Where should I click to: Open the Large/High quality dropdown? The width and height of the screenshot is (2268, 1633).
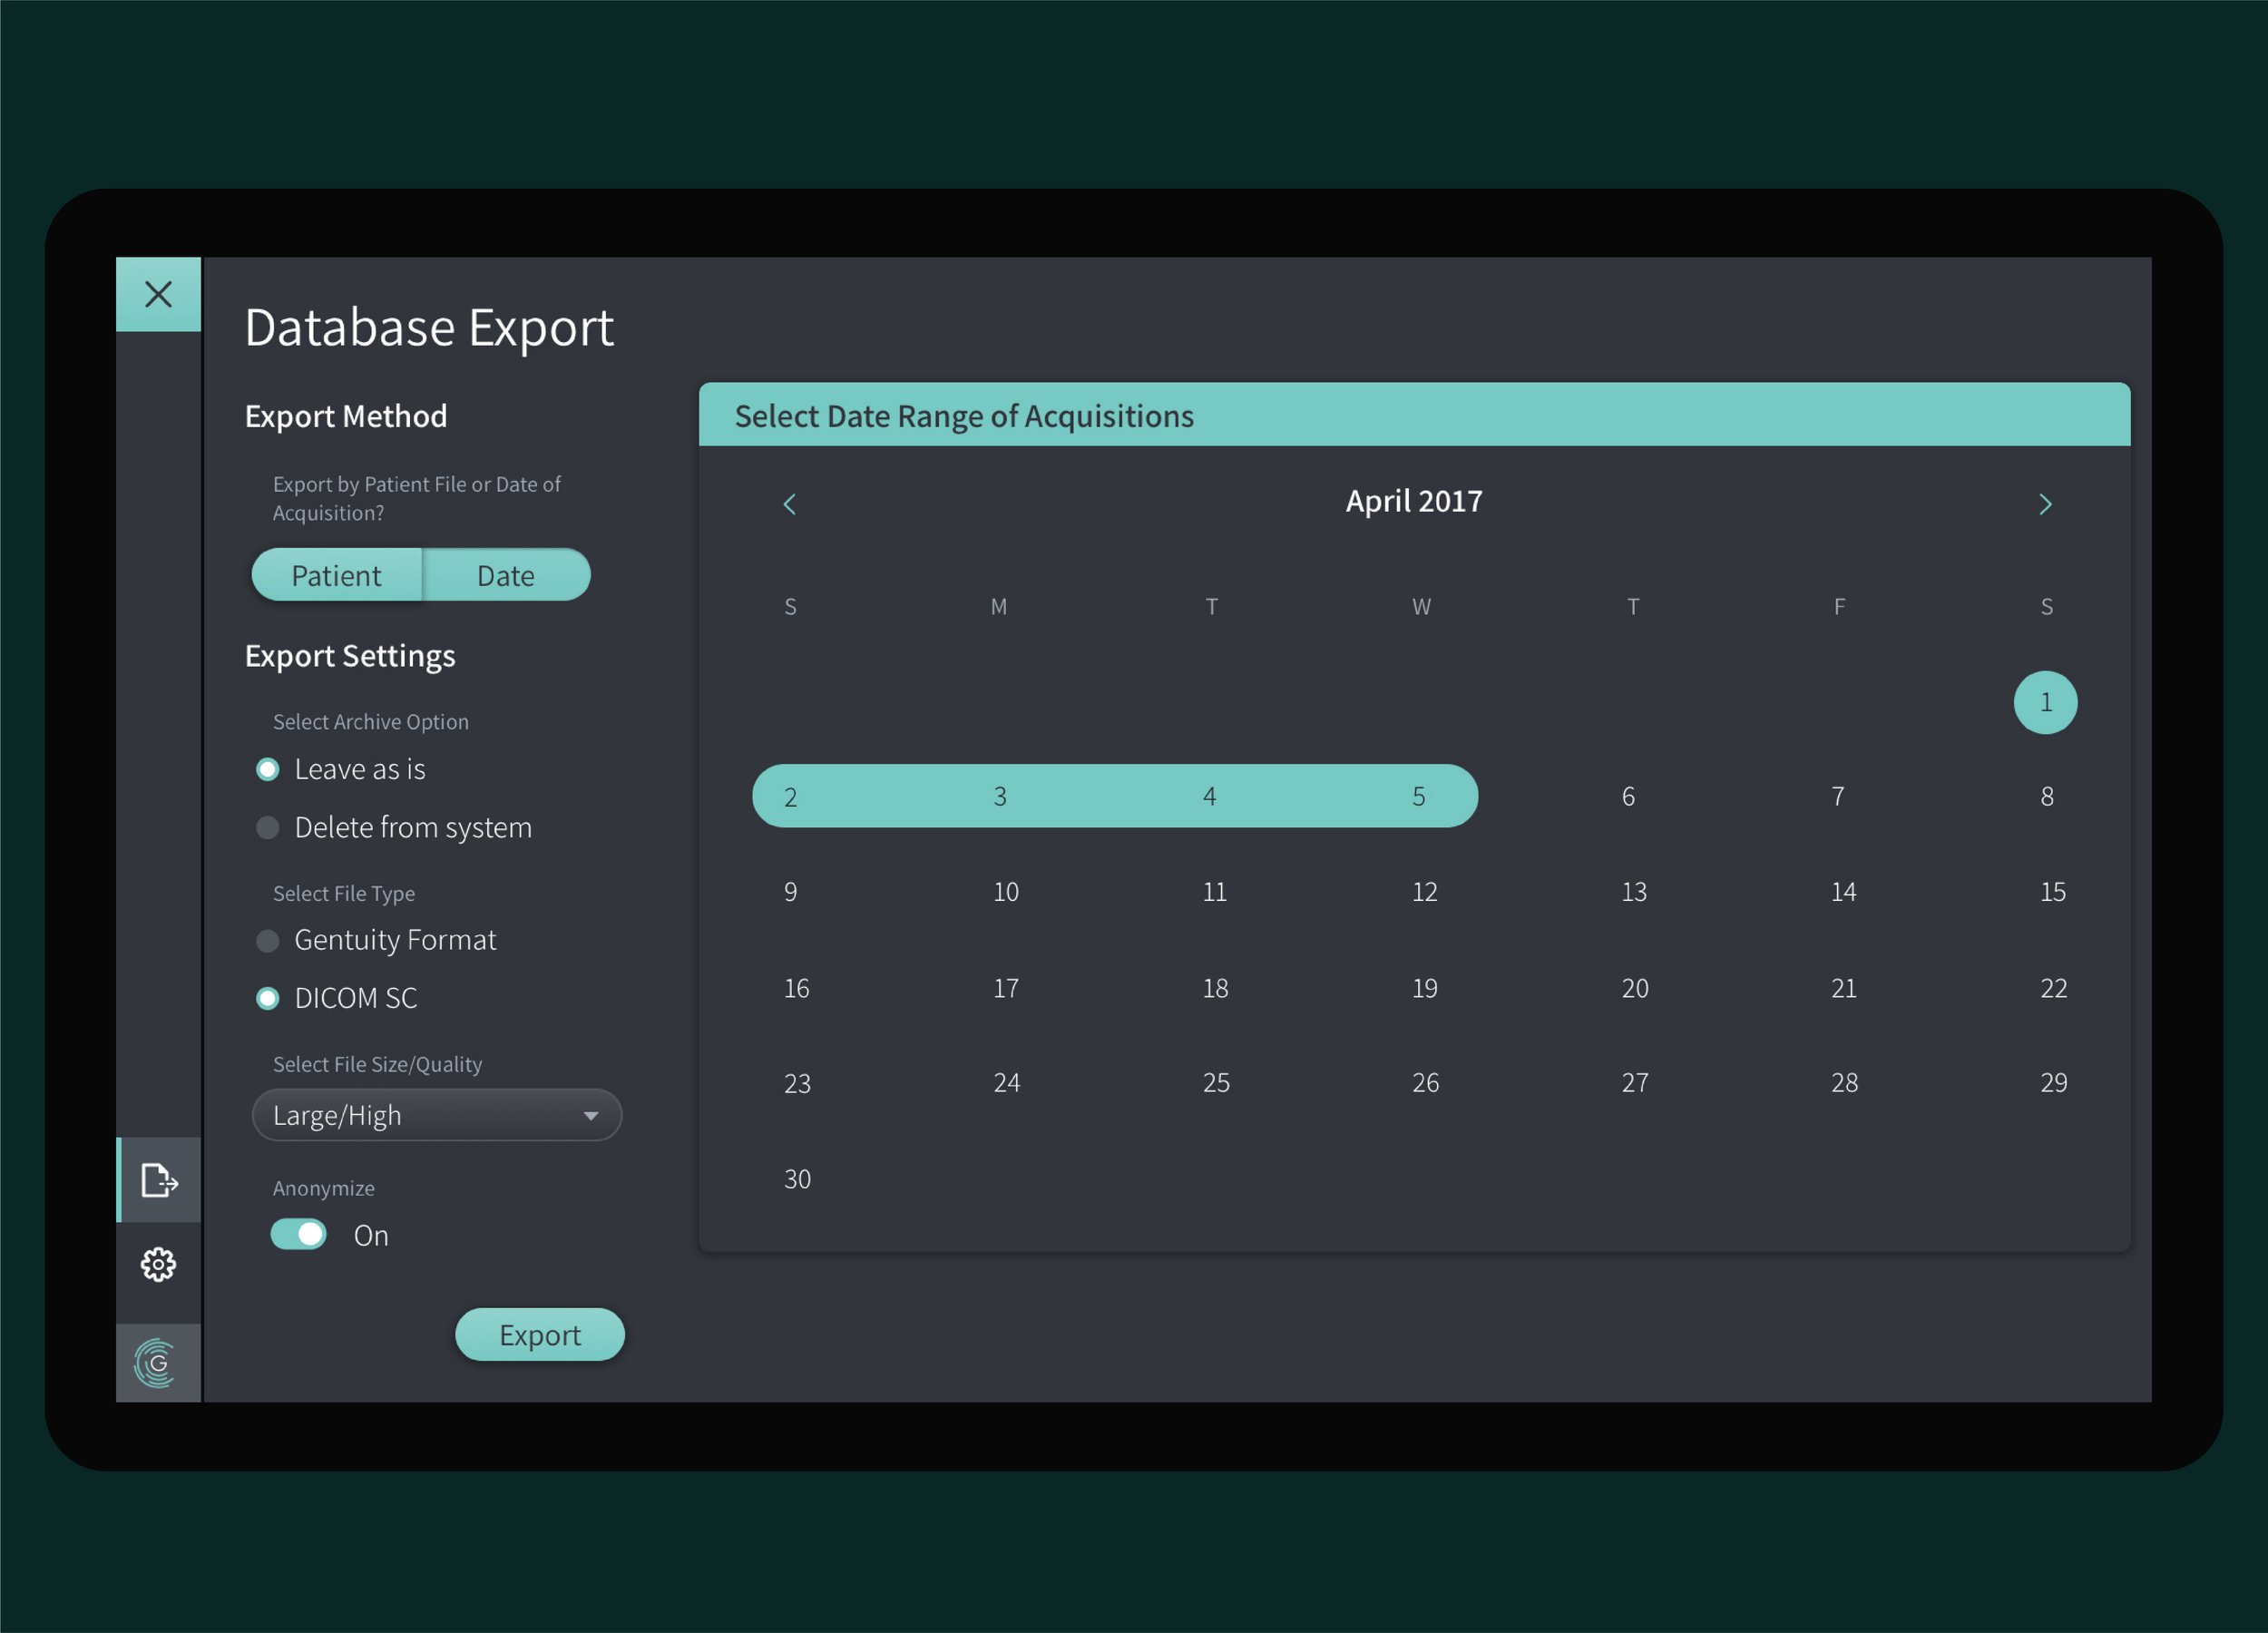coord(437,1115)
